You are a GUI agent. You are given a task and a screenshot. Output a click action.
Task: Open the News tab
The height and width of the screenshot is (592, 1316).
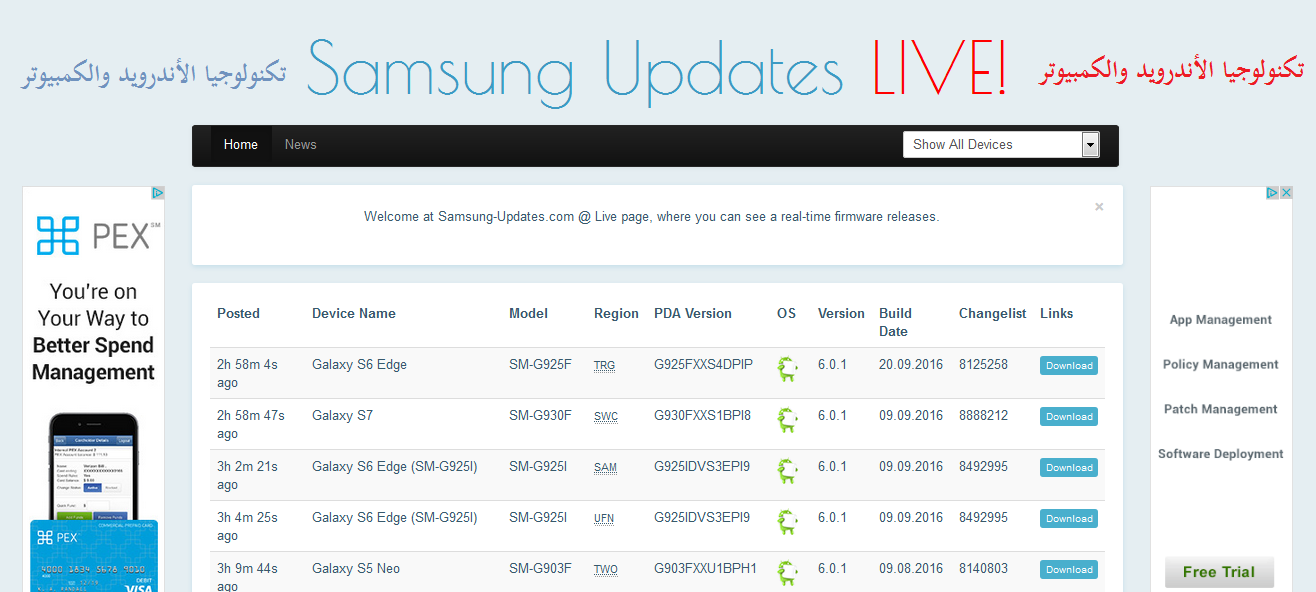pyautogui.click(x=300, y=145)
